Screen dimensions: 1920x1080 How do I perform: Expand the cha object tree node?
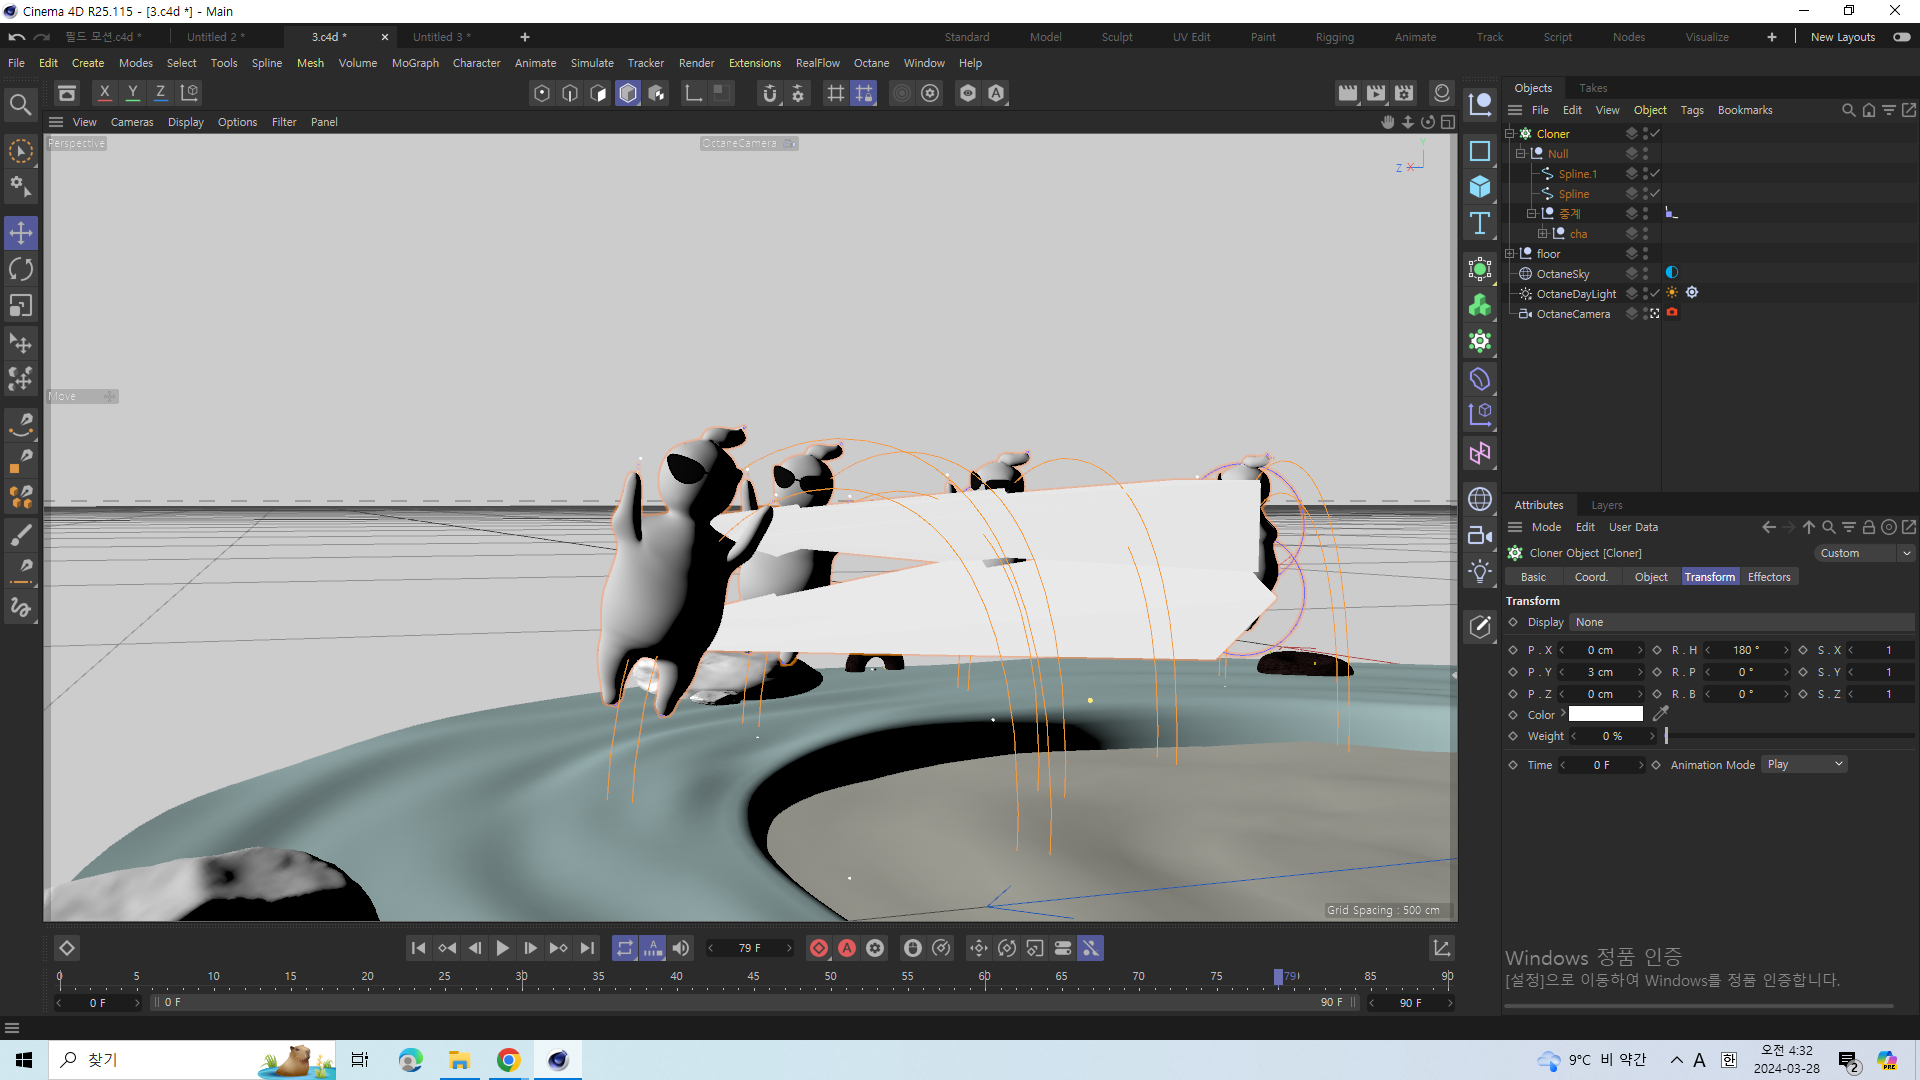point(1543,233)
